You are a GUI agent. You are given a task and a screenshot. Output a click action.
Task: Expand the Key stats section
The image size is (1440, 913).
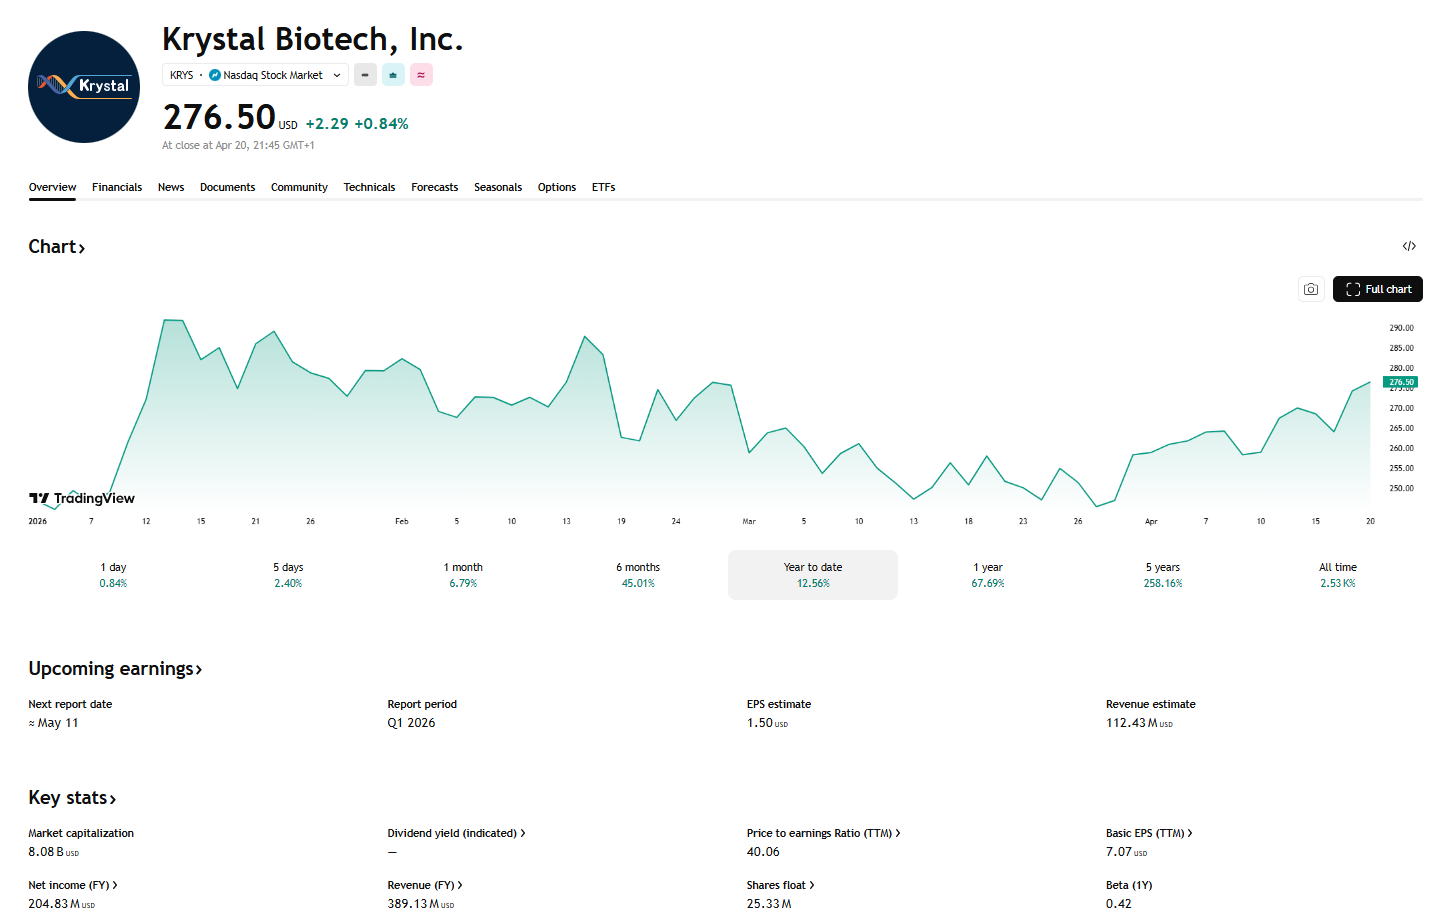[72, 798]
